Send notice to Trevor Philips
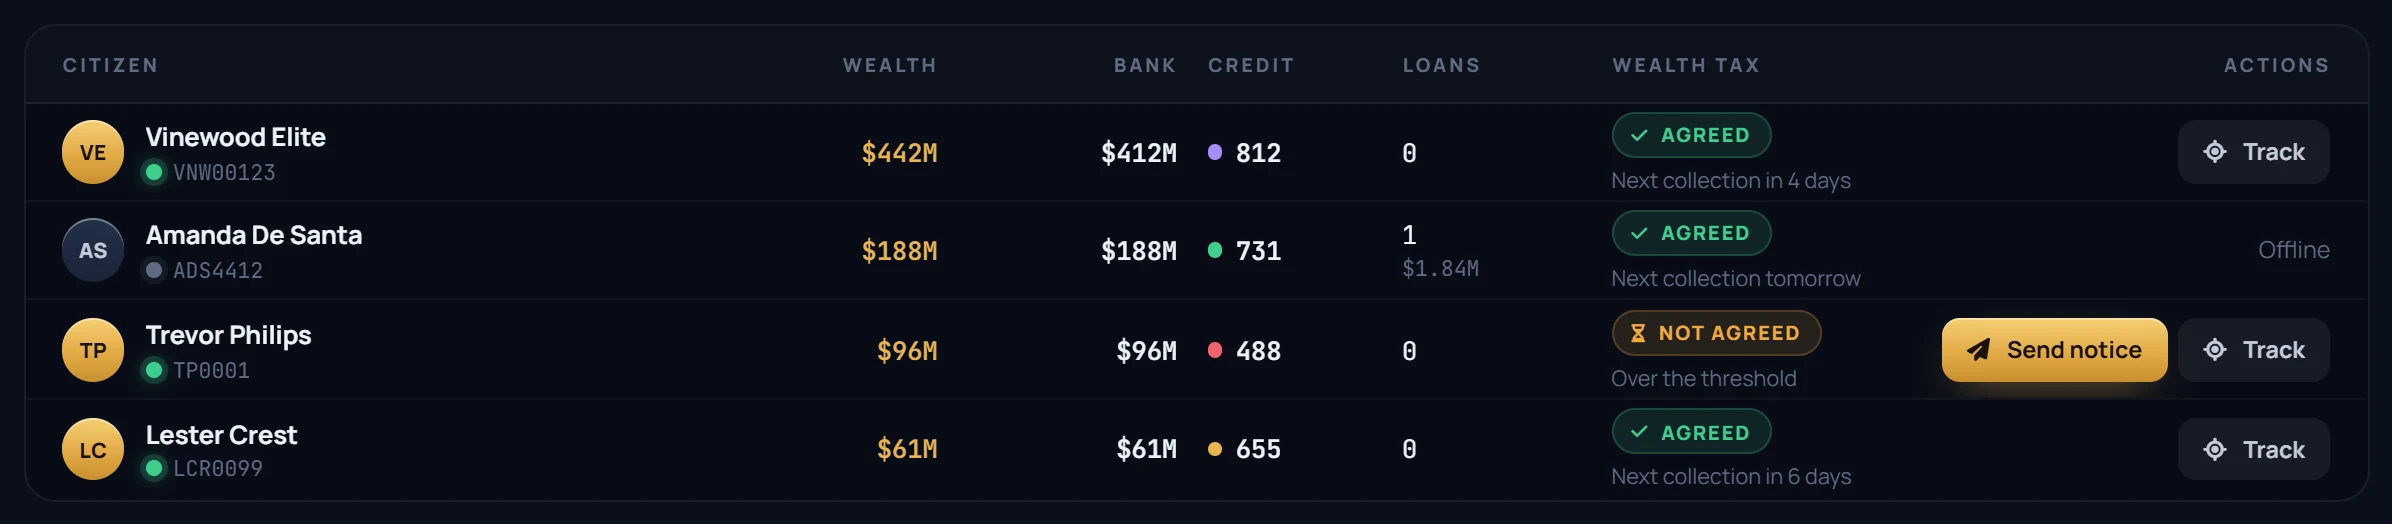2392x524 pixels. click(2054, 350)
